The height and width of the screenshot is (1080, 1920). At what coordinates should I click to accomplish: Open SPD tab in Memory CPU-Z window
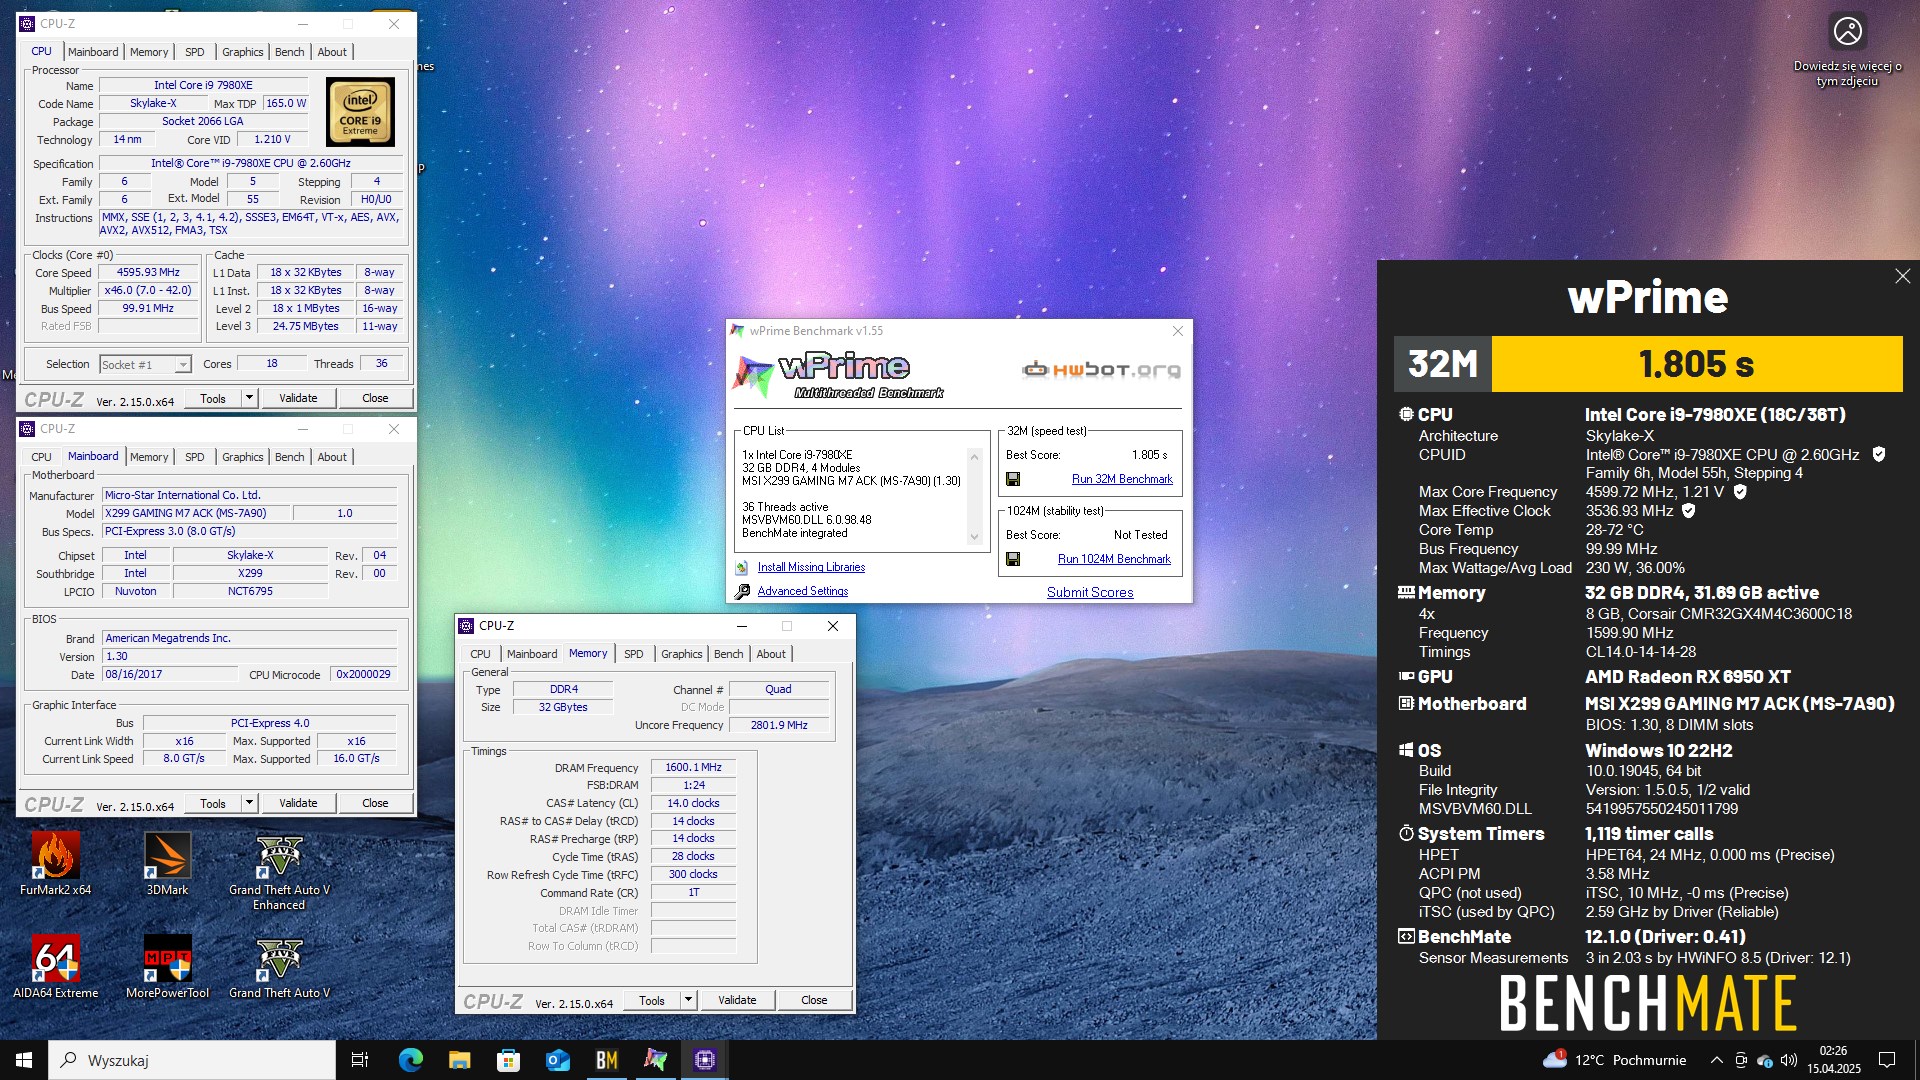point(634,654)
